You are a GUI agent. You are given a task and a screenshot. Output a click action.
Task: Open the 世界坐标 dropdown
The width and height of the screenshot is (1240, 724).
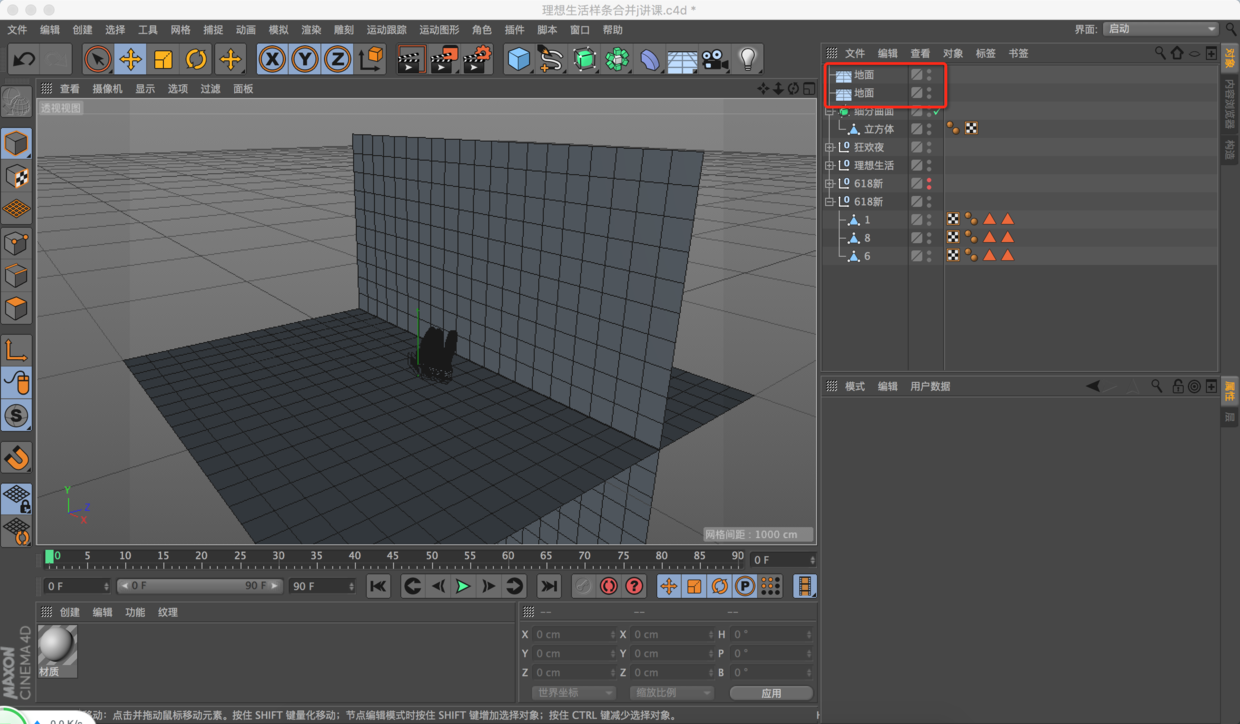point(573,692)
